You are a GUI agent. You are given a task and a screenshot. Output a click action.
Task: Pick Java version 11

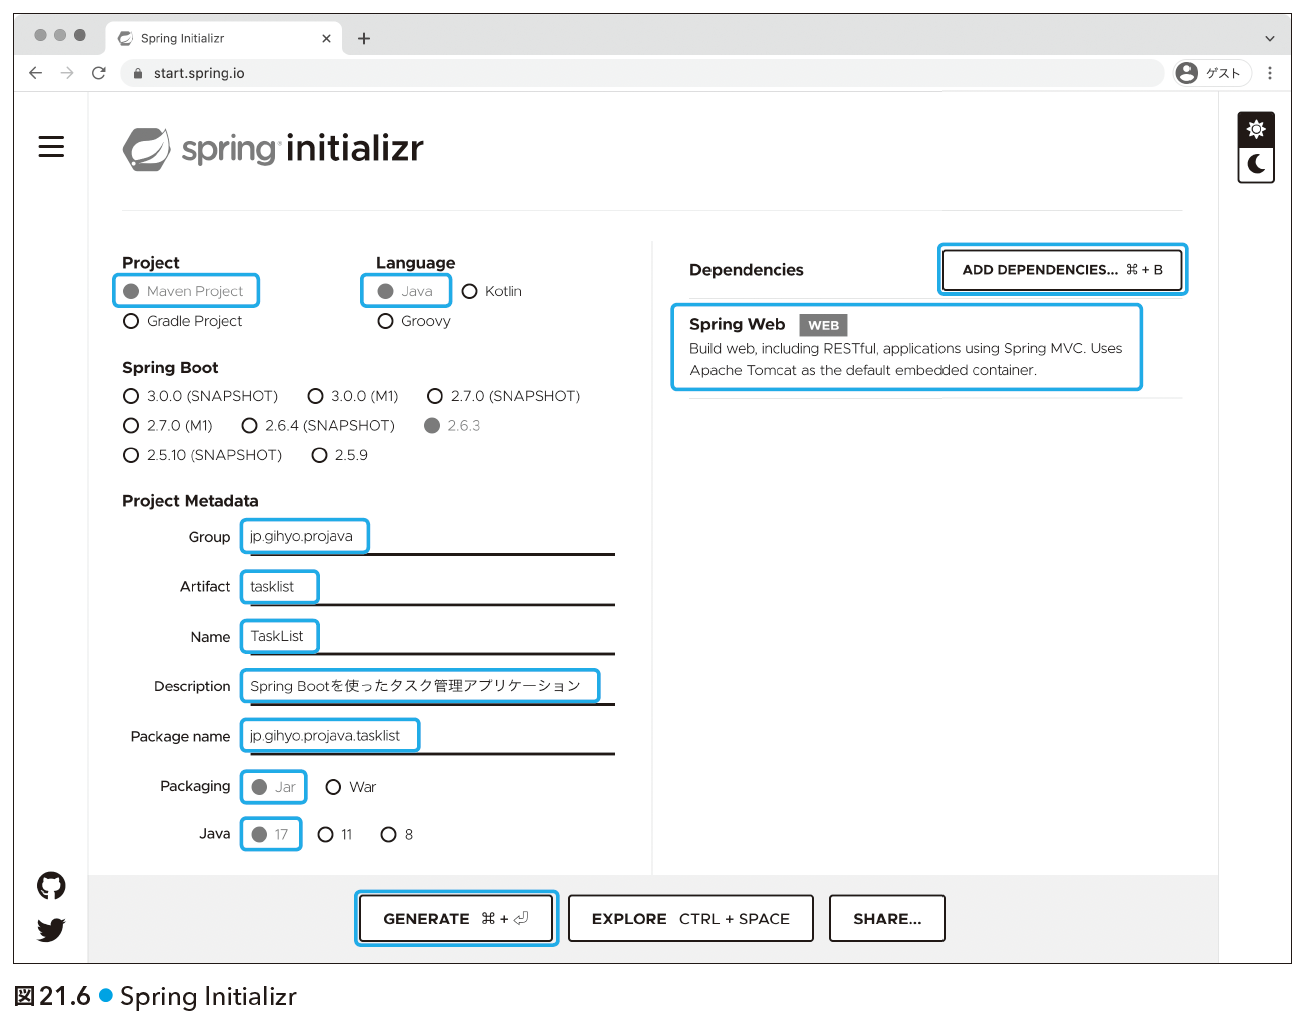tap(335, 834)
